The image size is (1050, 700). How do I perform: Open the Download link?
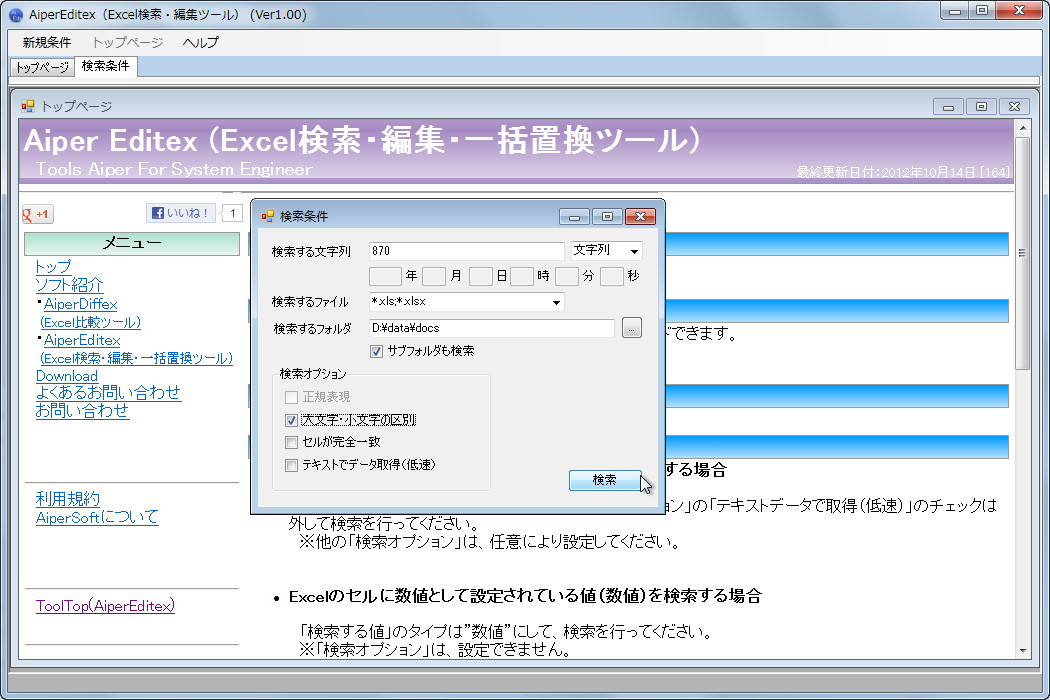point(67,374)
